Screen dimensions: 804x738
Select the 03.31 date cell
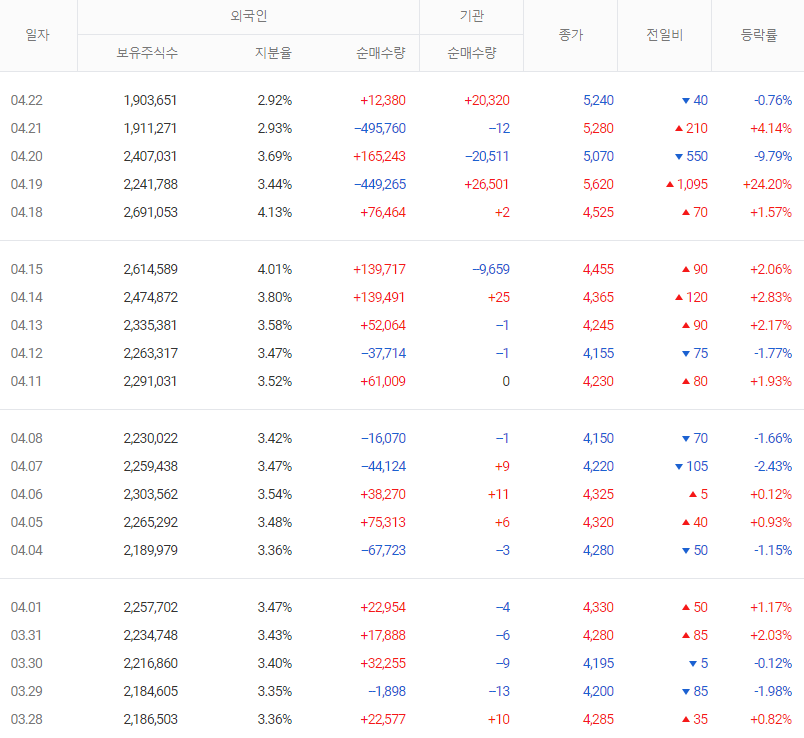(26, 635)
